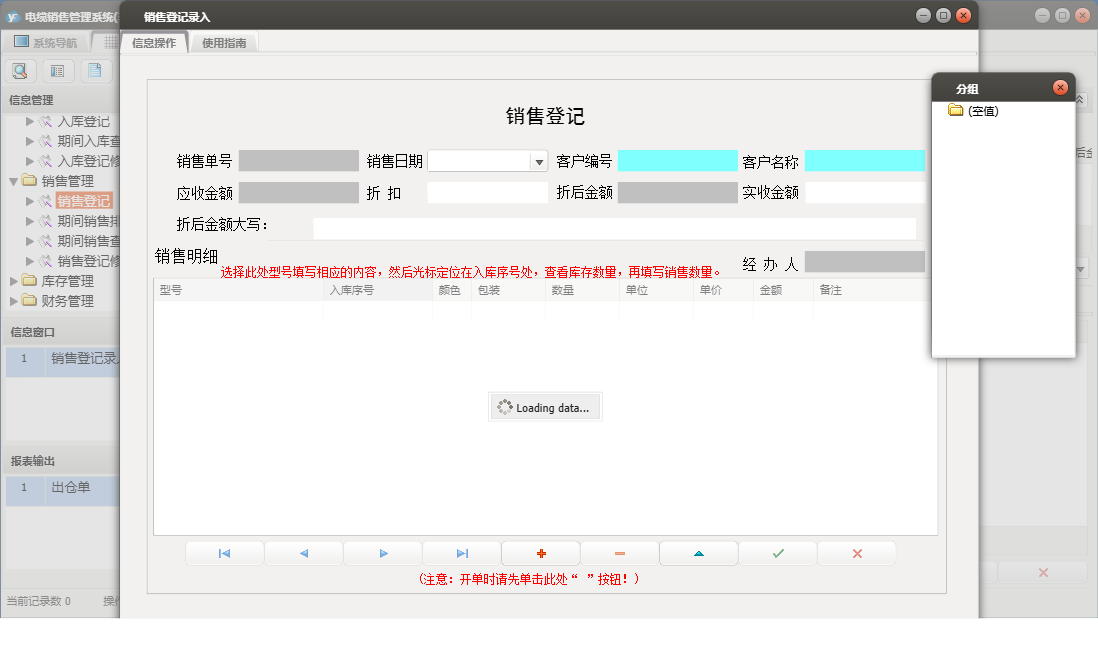The width and height of the screenshot is (1098, 670).
Task: Select the search magnifier icon in toolbar
Action: [20, 70]
